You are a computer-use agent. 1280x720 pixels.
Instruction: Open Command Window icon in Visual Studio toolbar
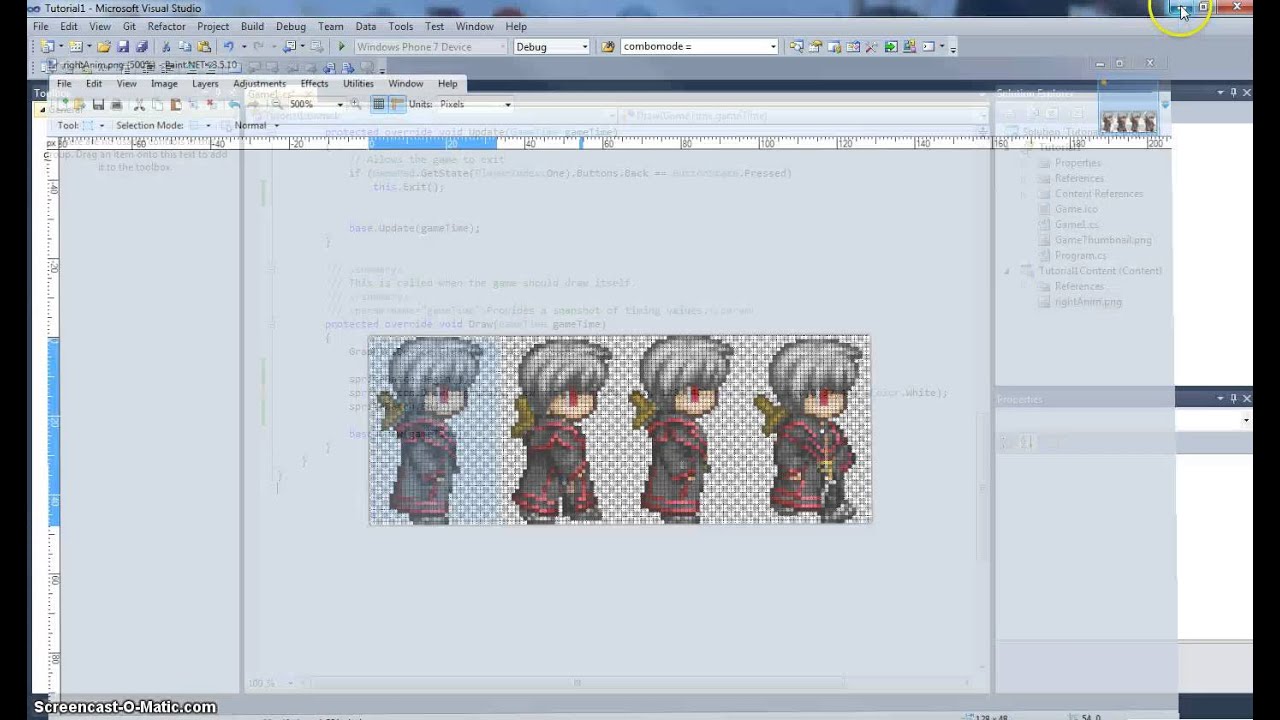pyautogui.click(x=929, y=47)
